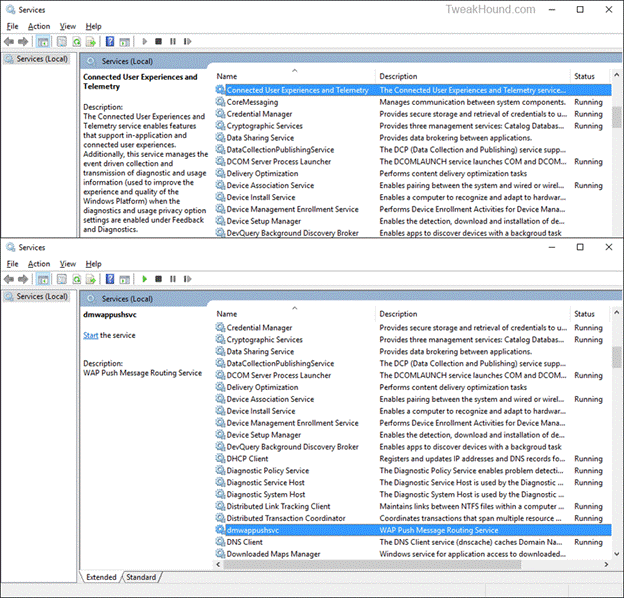Click horizontal scrollbar thumb in bottom window
The width and height of the screenshot is (624, 598).
pos(372,564)
